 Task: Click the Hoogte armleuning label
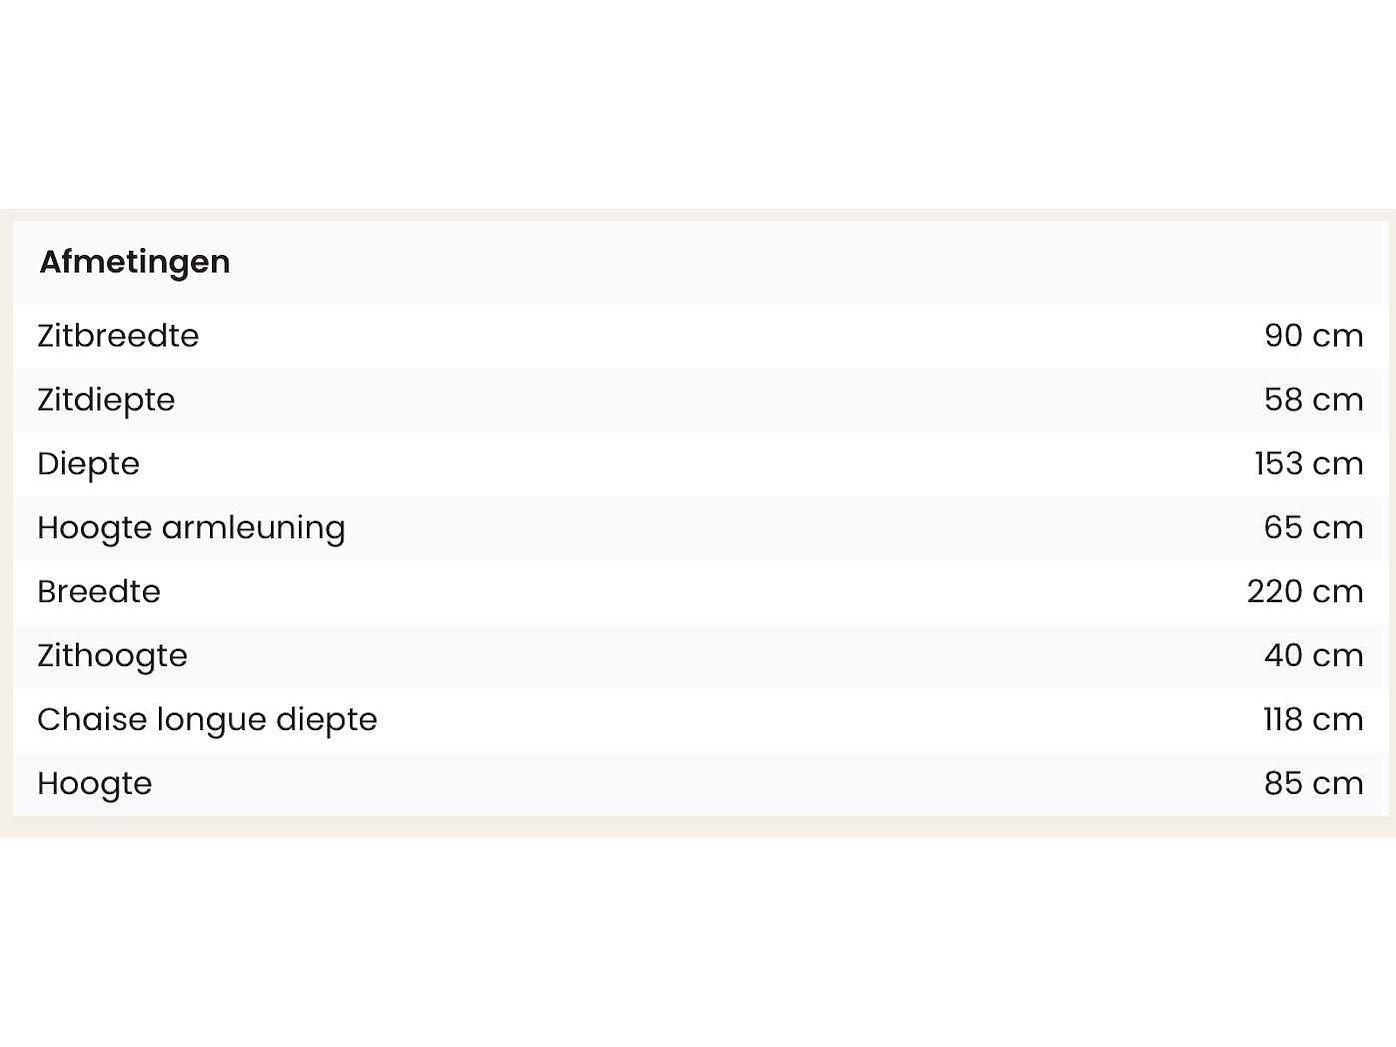(191, 528)
